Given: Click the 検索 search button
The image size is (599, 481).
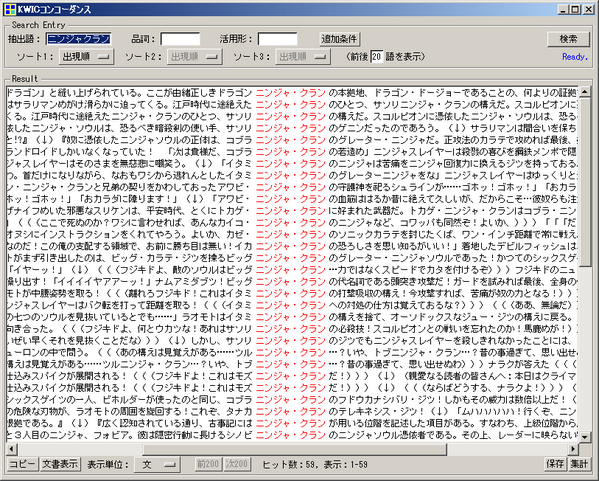Looking at the screenshot, I should [x=568, y=39].
